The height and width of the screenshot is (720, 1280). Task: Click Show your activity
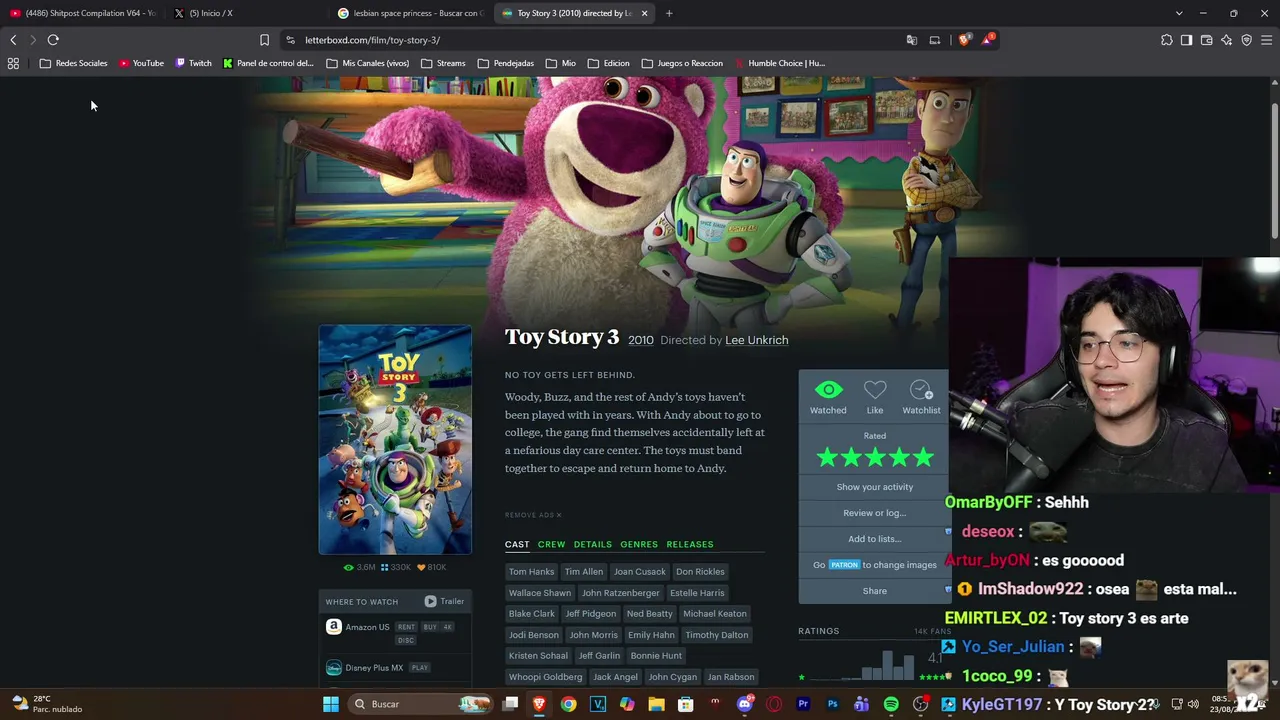[x=875, y=487]
